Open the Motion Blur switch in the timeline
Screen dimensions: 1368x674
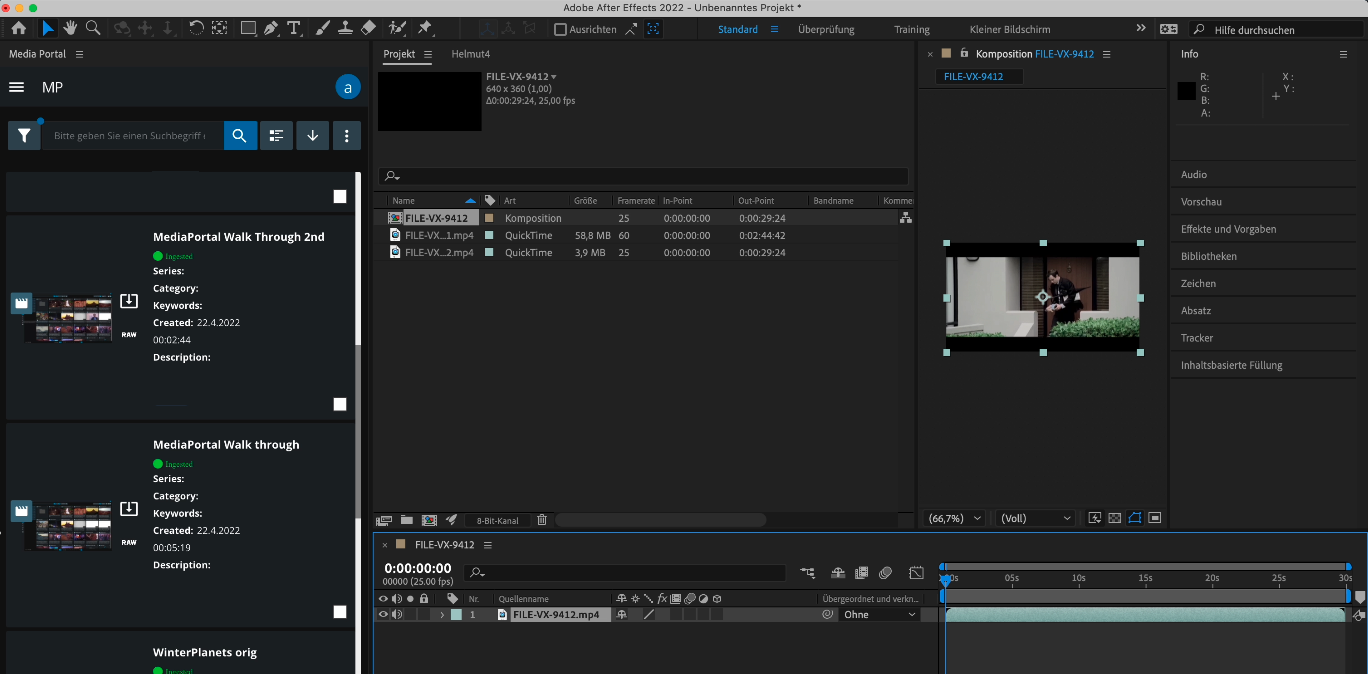[x=690, y=598]
